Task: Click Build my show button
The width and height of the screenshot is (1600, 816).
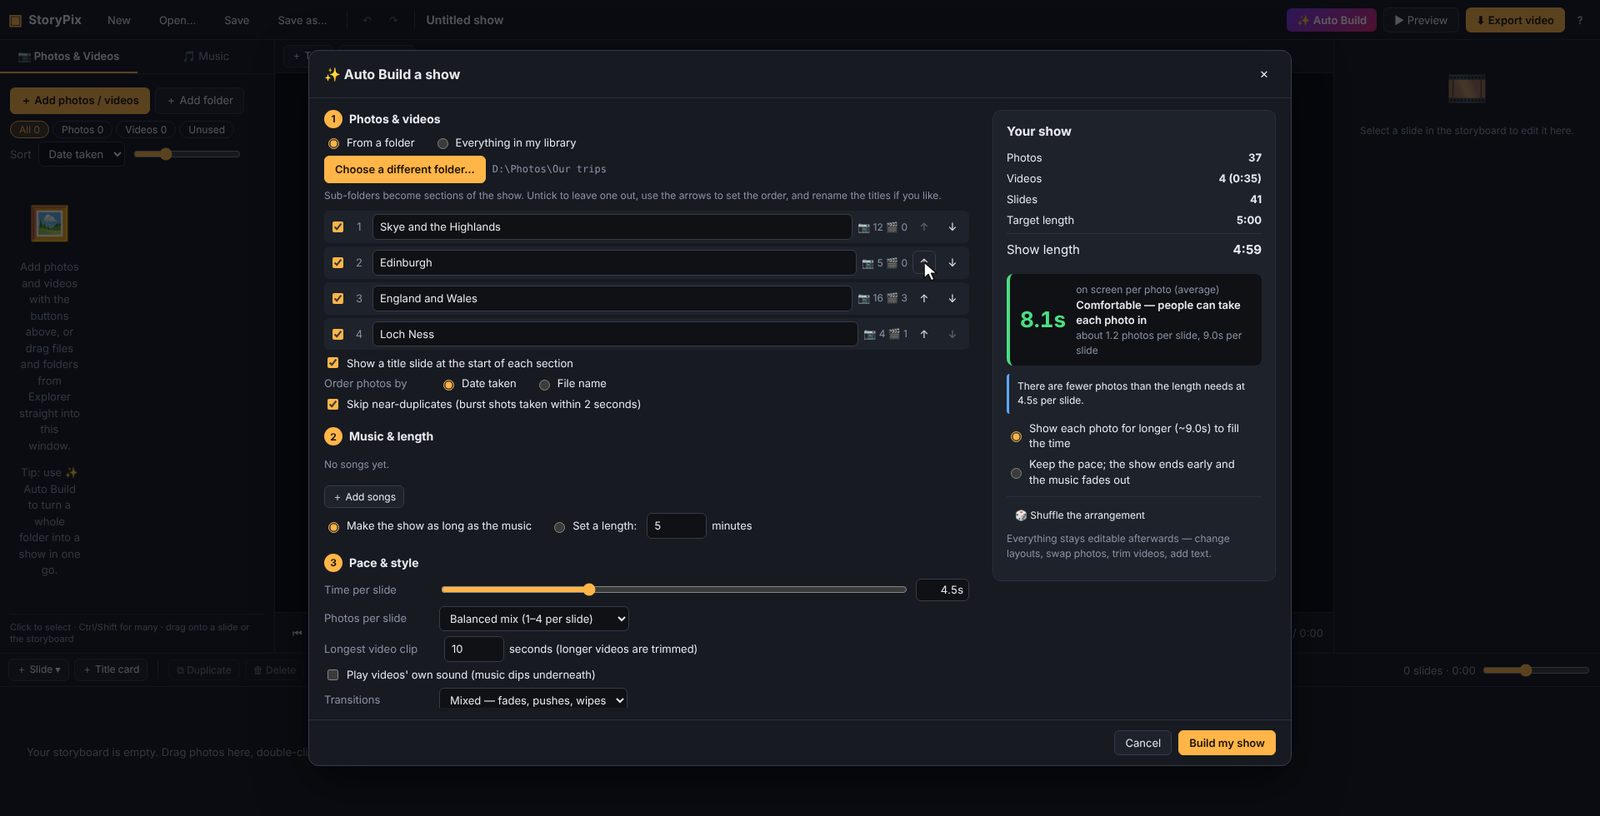Action: (x=1227, y=743)
